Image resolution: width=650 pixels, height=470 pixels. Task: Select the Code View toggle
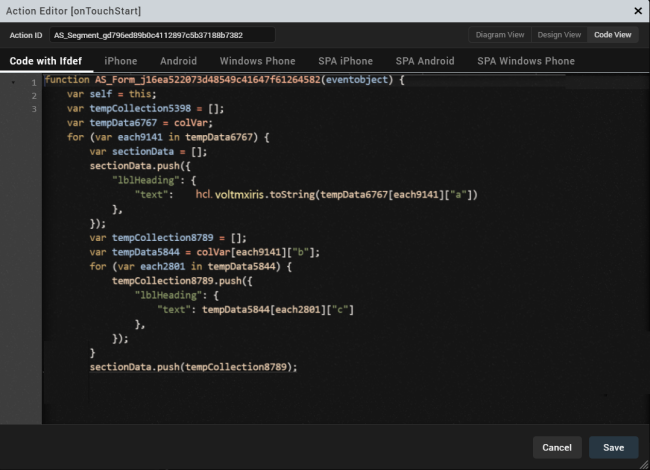click(612, 35)
